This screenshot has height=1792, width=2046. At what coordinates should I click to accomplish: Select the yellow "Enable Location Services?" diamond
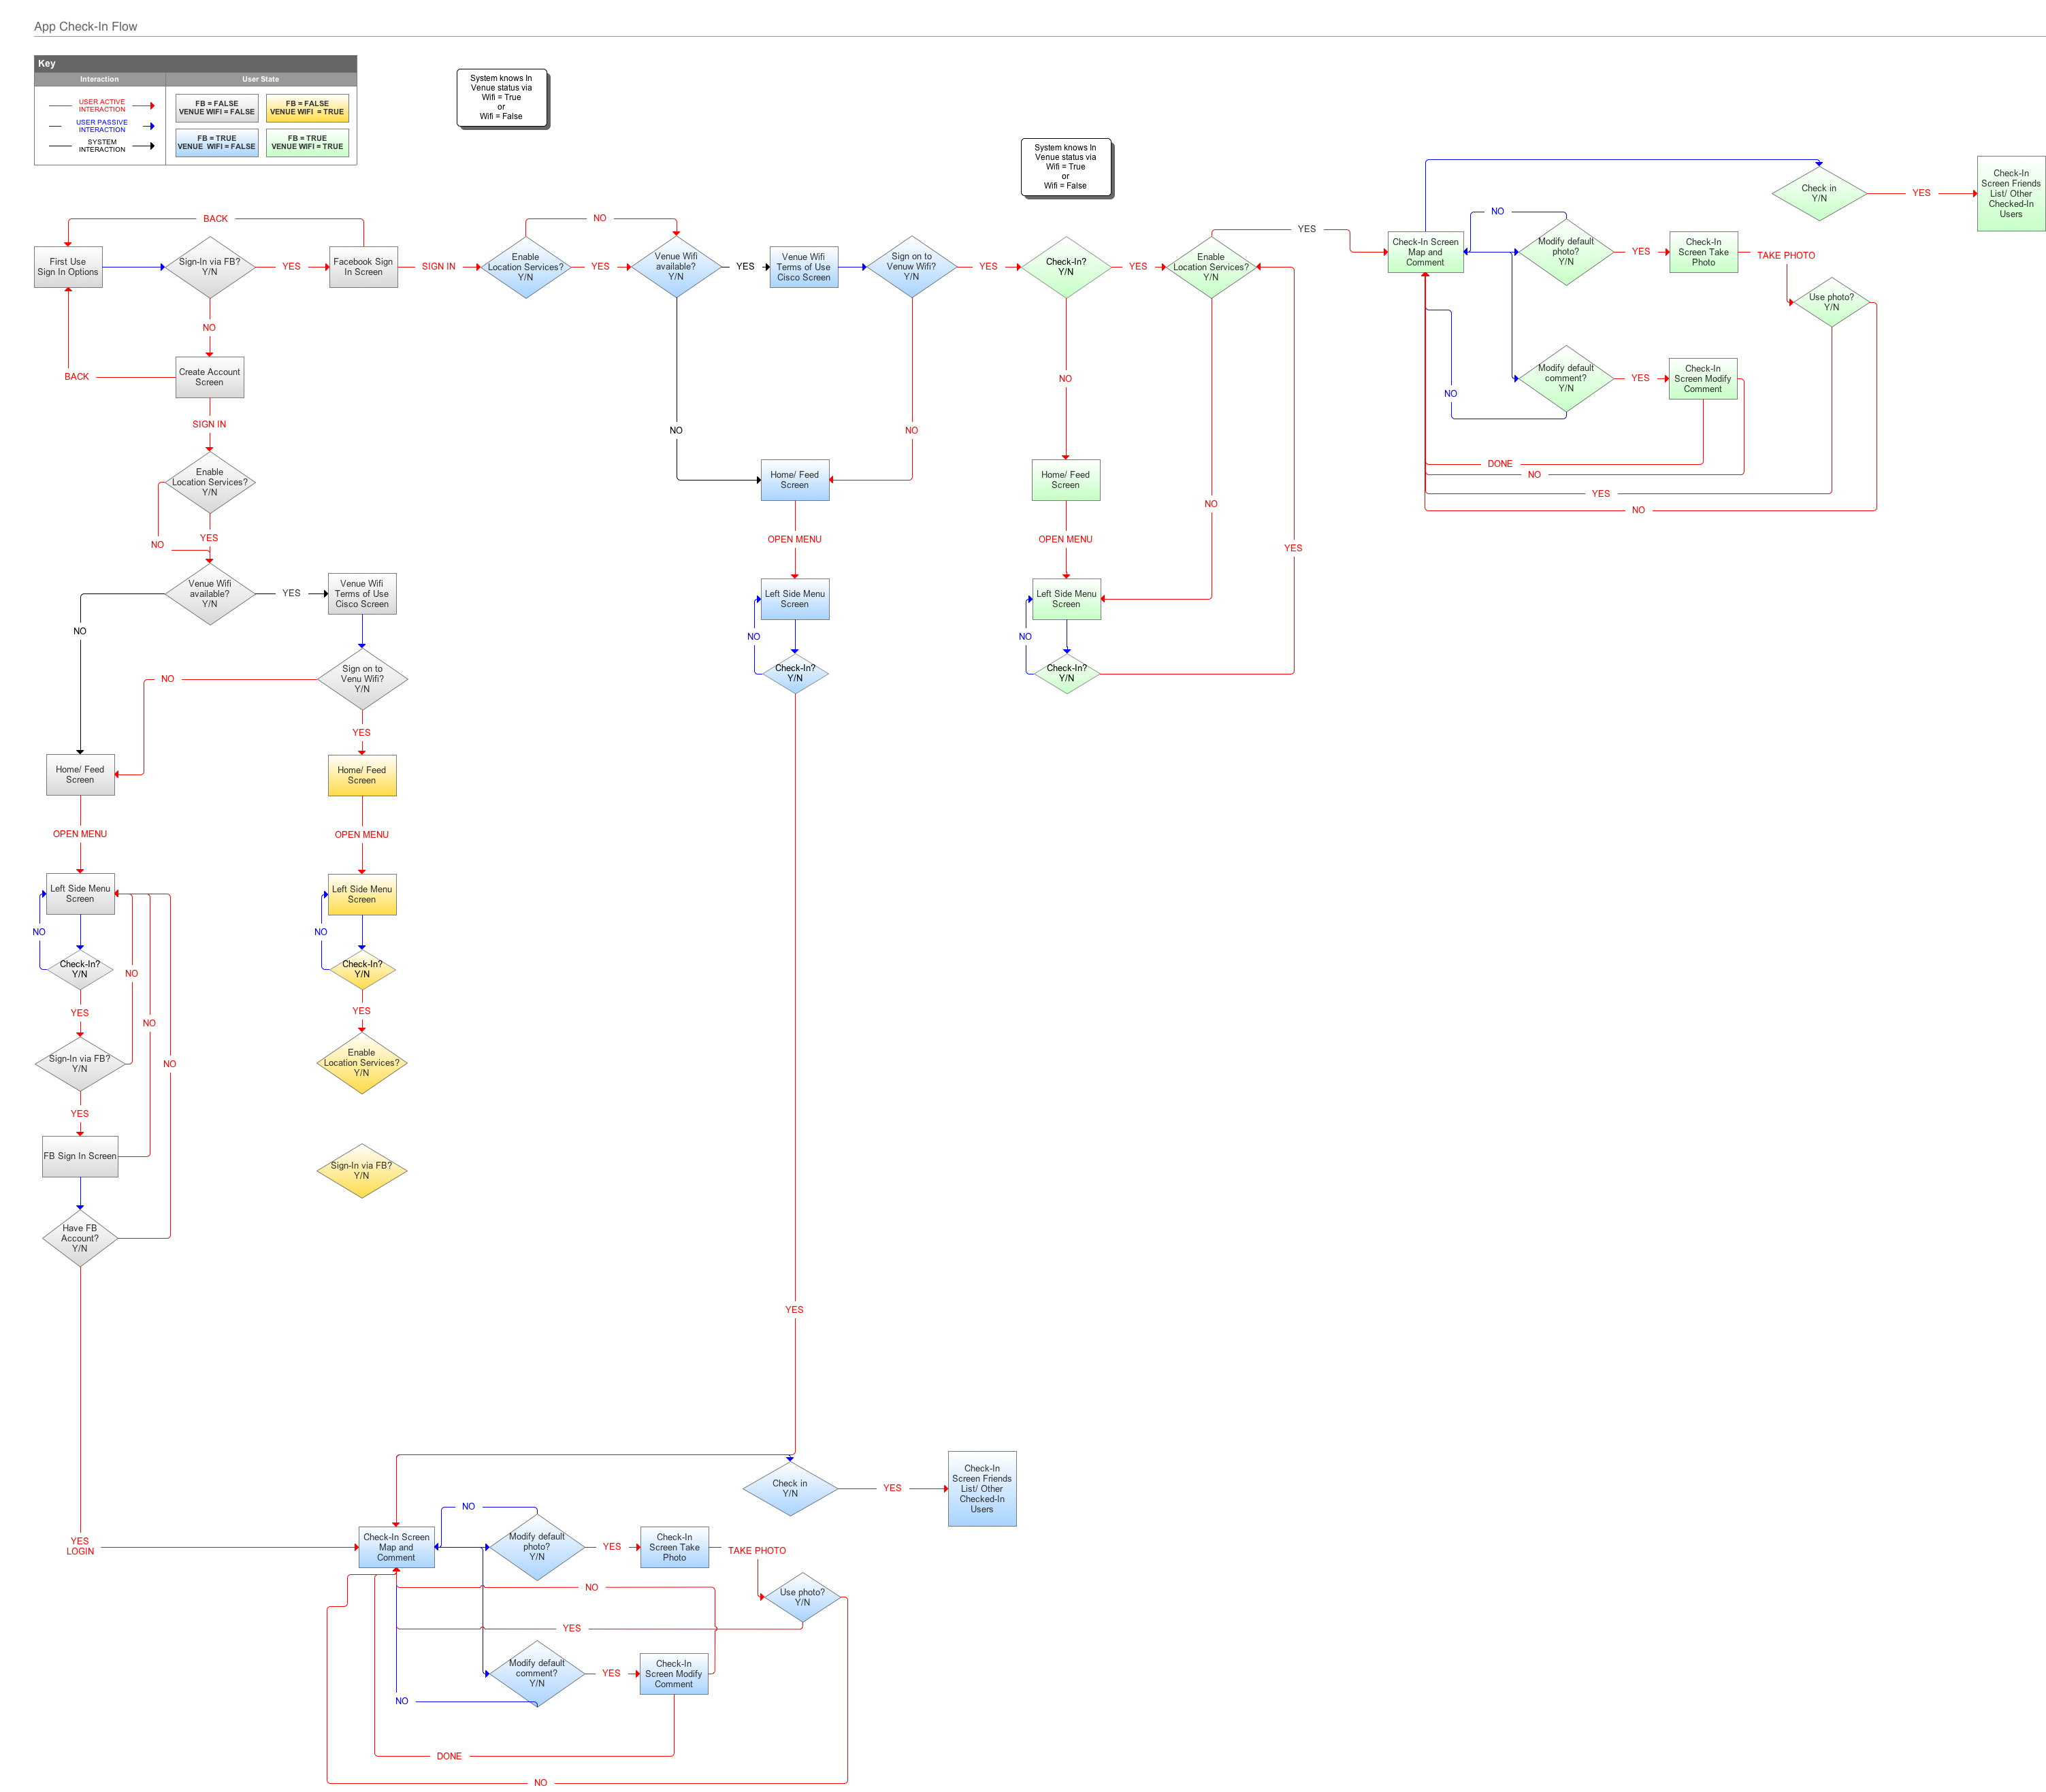362,1063
